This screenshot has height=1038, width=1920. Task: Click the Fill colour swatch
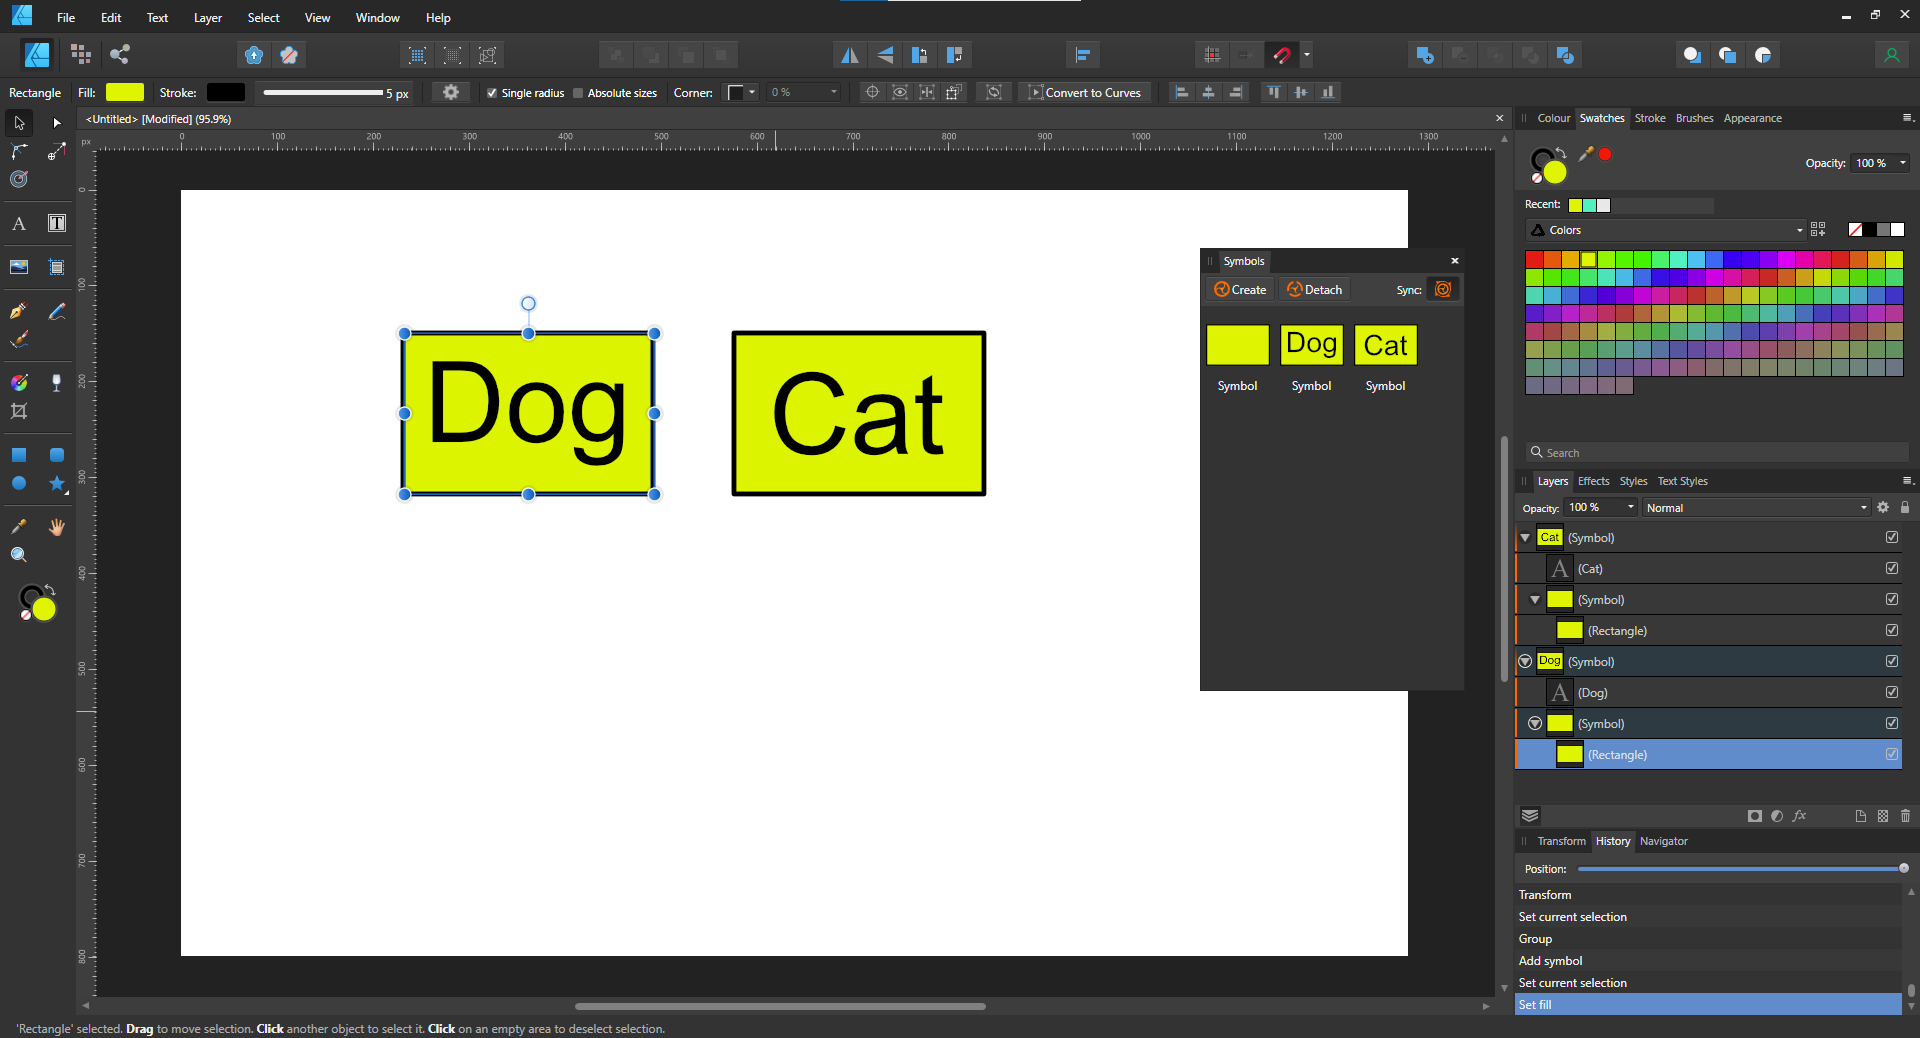125,92
